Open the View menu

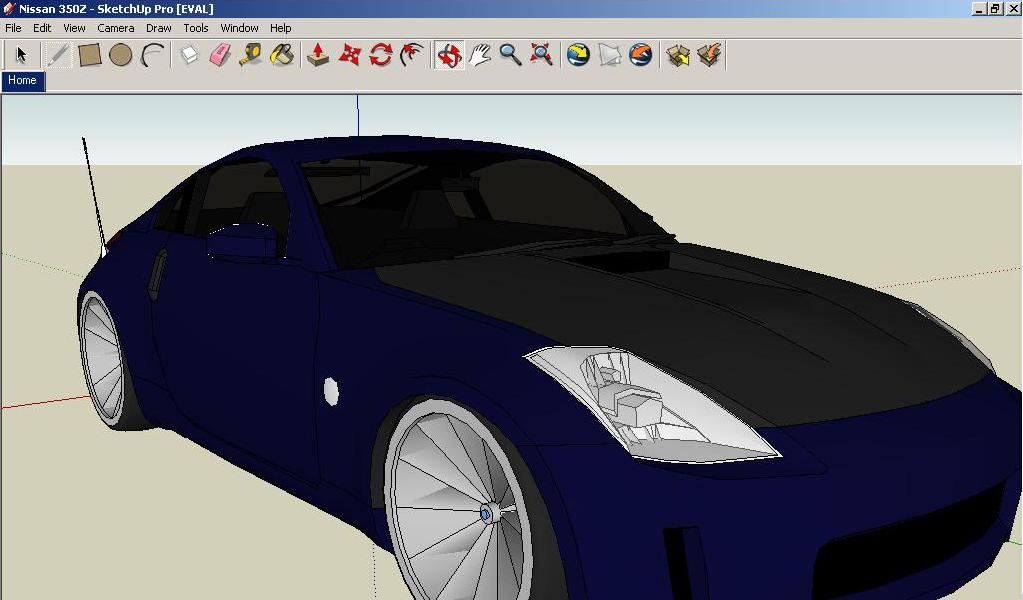(74, 28)
